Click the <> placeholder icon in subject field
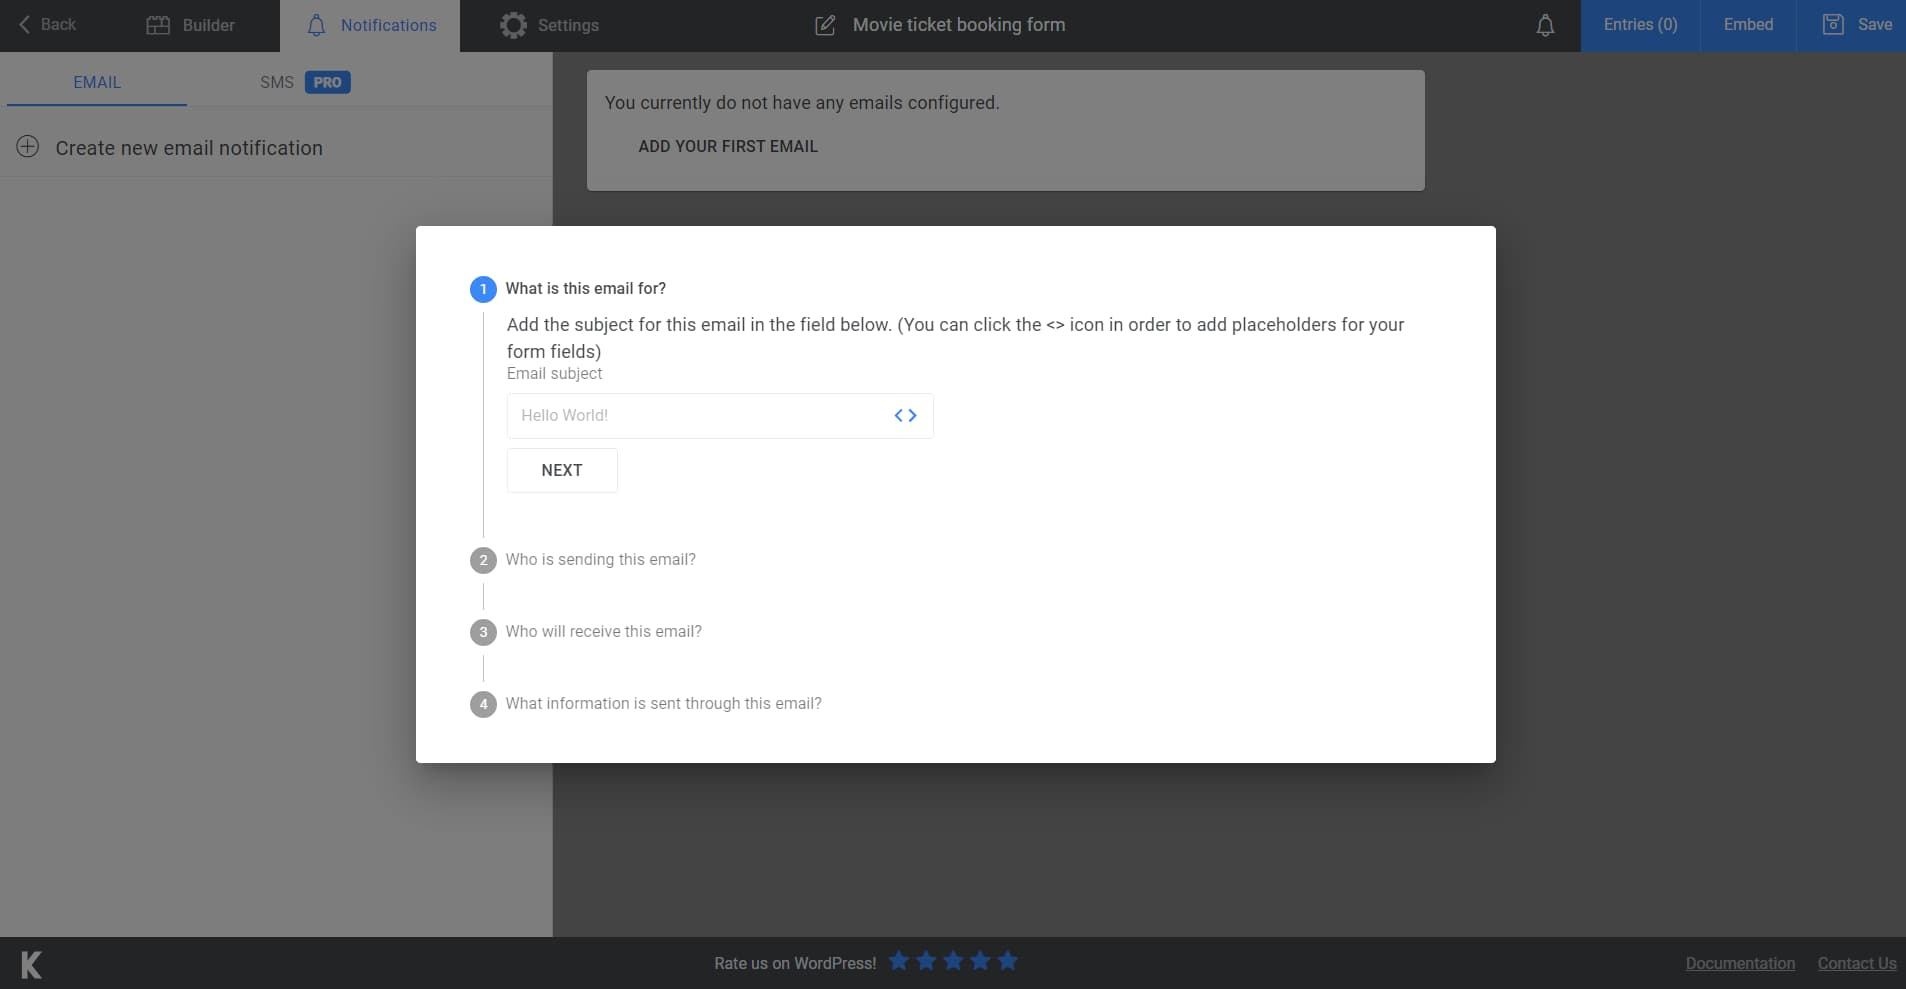The height and width of the screenshot is (989, 1906). (x=905, y=415)
